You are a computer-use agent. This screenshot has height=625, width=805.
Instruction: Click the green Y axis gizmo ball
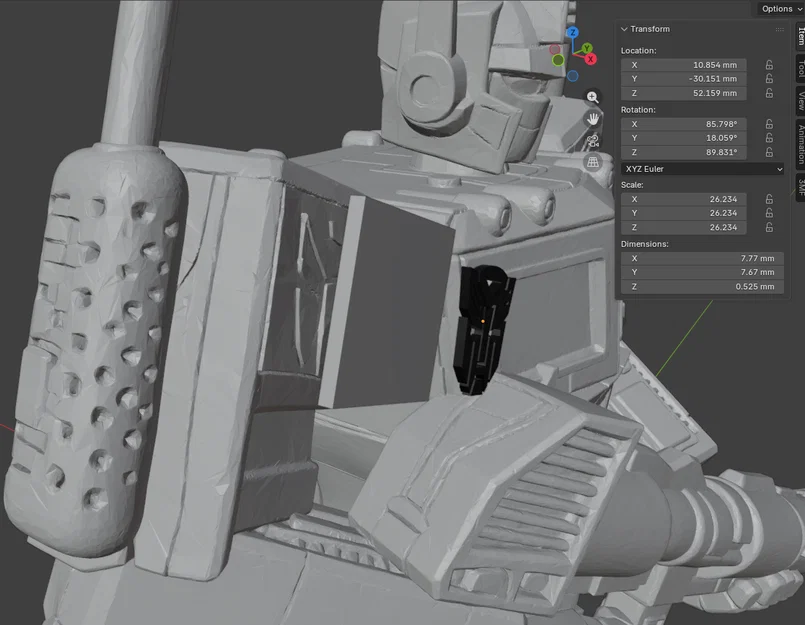pos(586,49)
